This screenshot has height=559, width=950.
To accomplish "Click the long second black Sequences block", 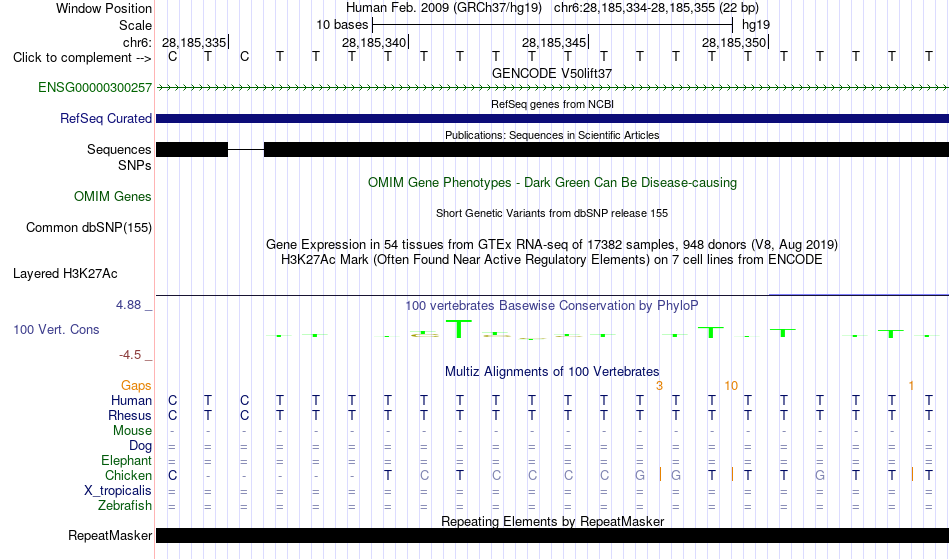I will (606, 150).
